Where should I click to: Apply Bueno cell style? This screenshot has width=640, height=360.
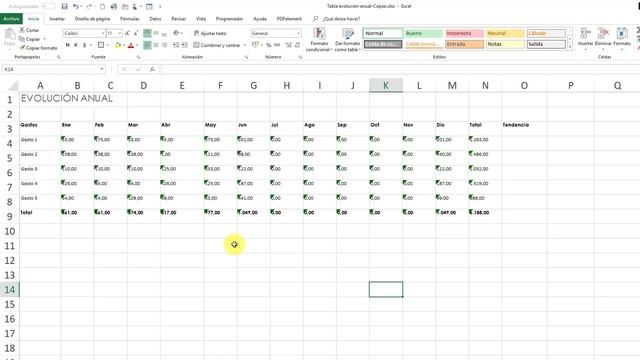[x=424, y=33]
